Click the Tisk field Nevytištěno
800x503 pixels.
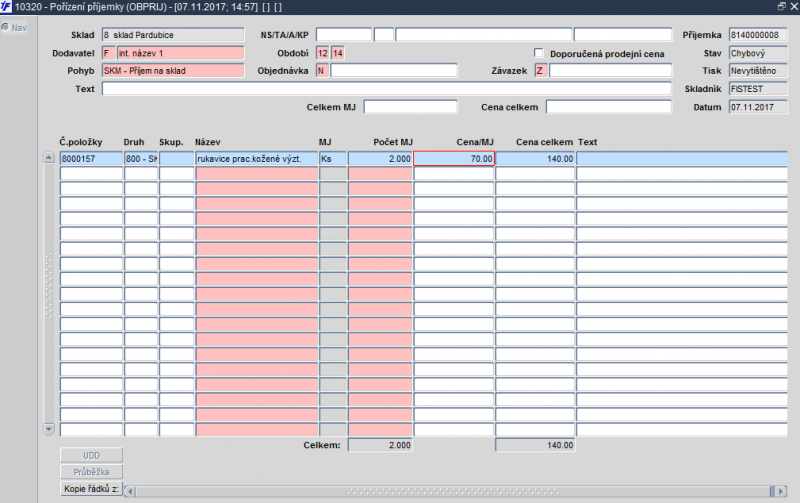[x=758, y=70]
